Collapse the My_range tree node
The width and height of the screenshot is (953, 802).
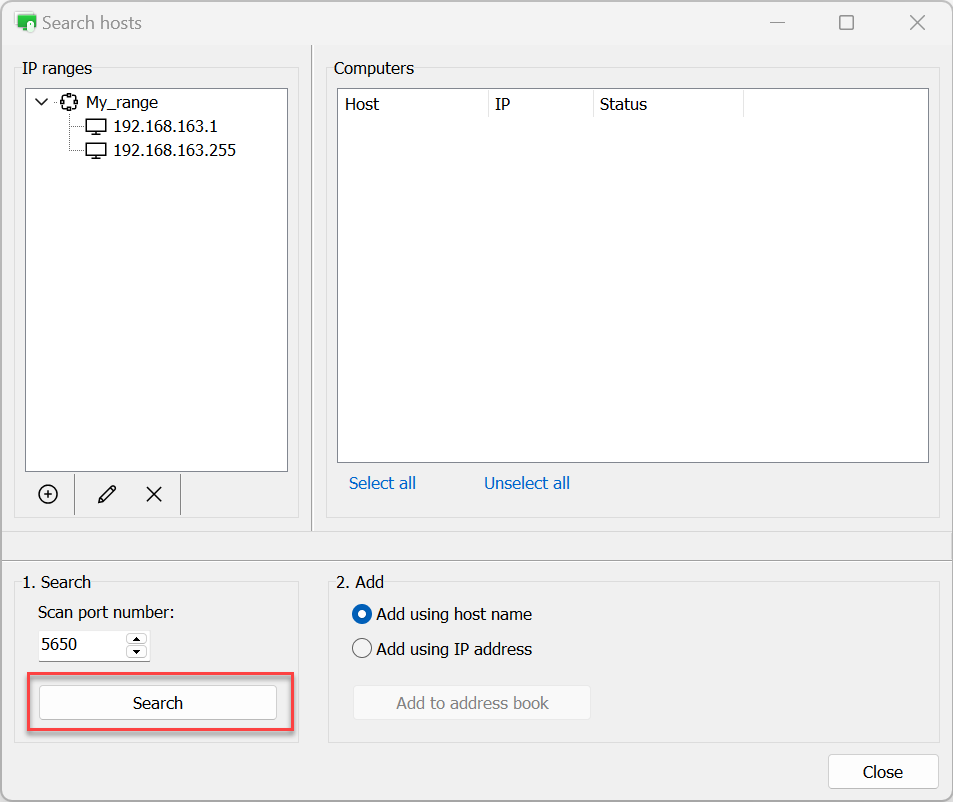tap(41, 102)
